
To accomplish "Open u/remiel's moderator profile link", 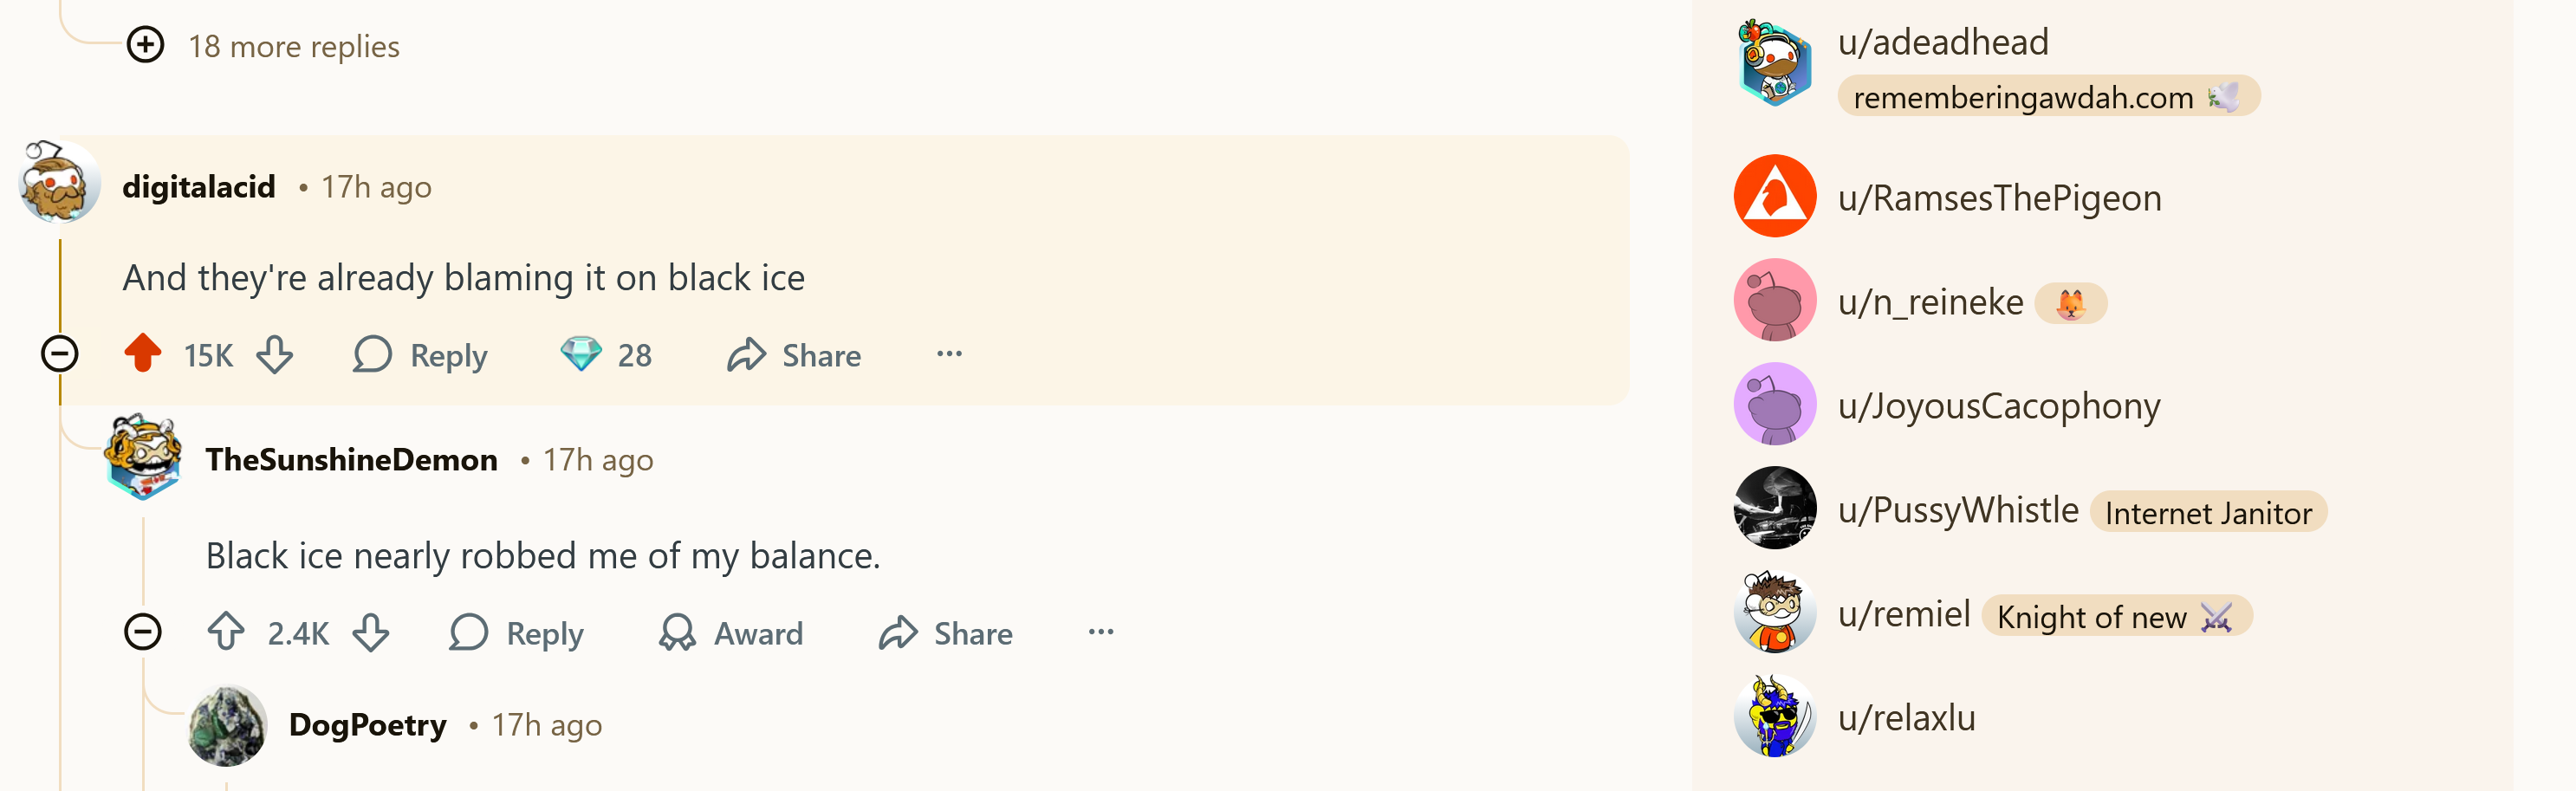I will [x=1904, y=614].
